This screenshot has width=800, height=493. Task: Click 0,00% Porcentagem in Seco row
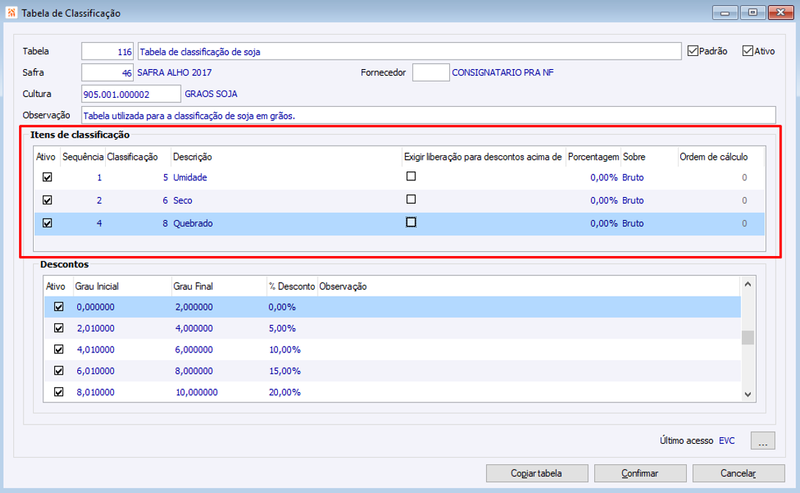[604, 201]
